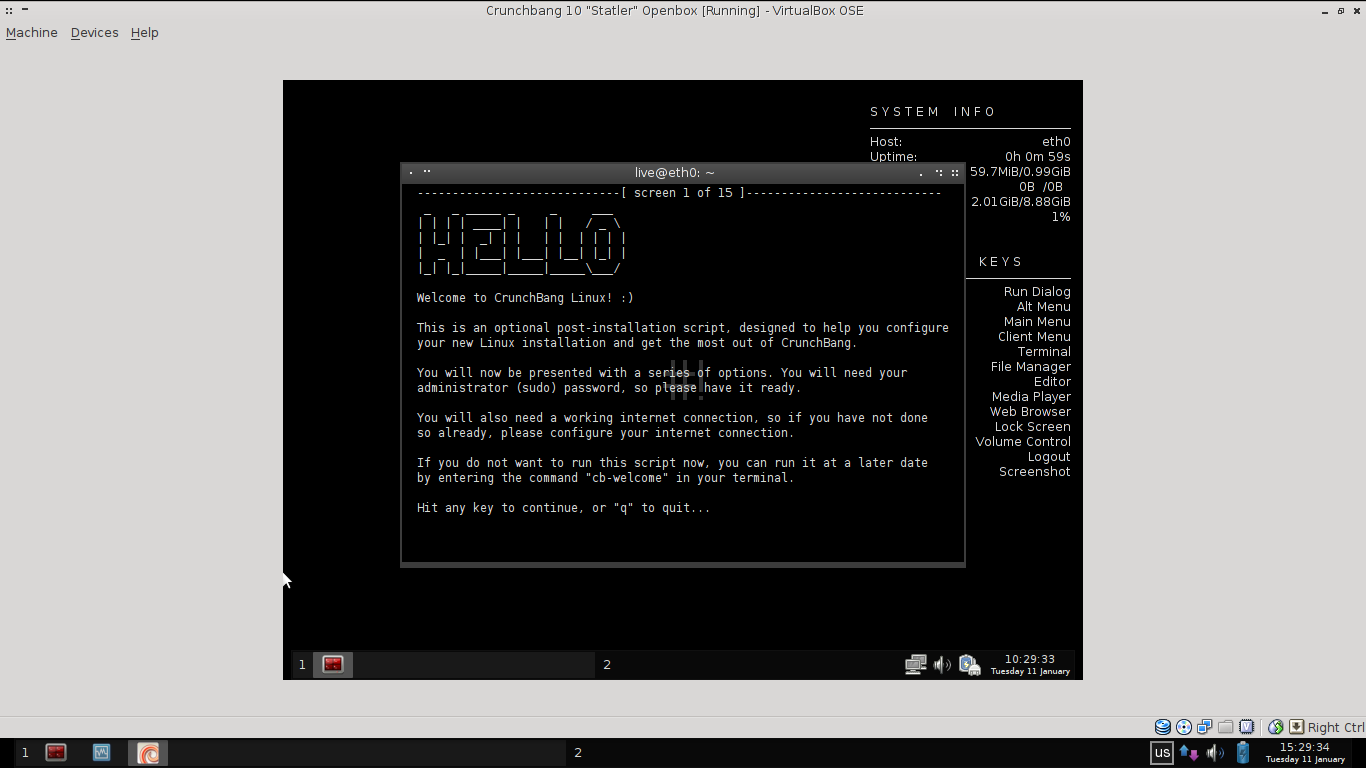Click the network adapters icon in VirtualBox status bar
The width and height of the screenshot is (1366, 768).
point(1204,726)
